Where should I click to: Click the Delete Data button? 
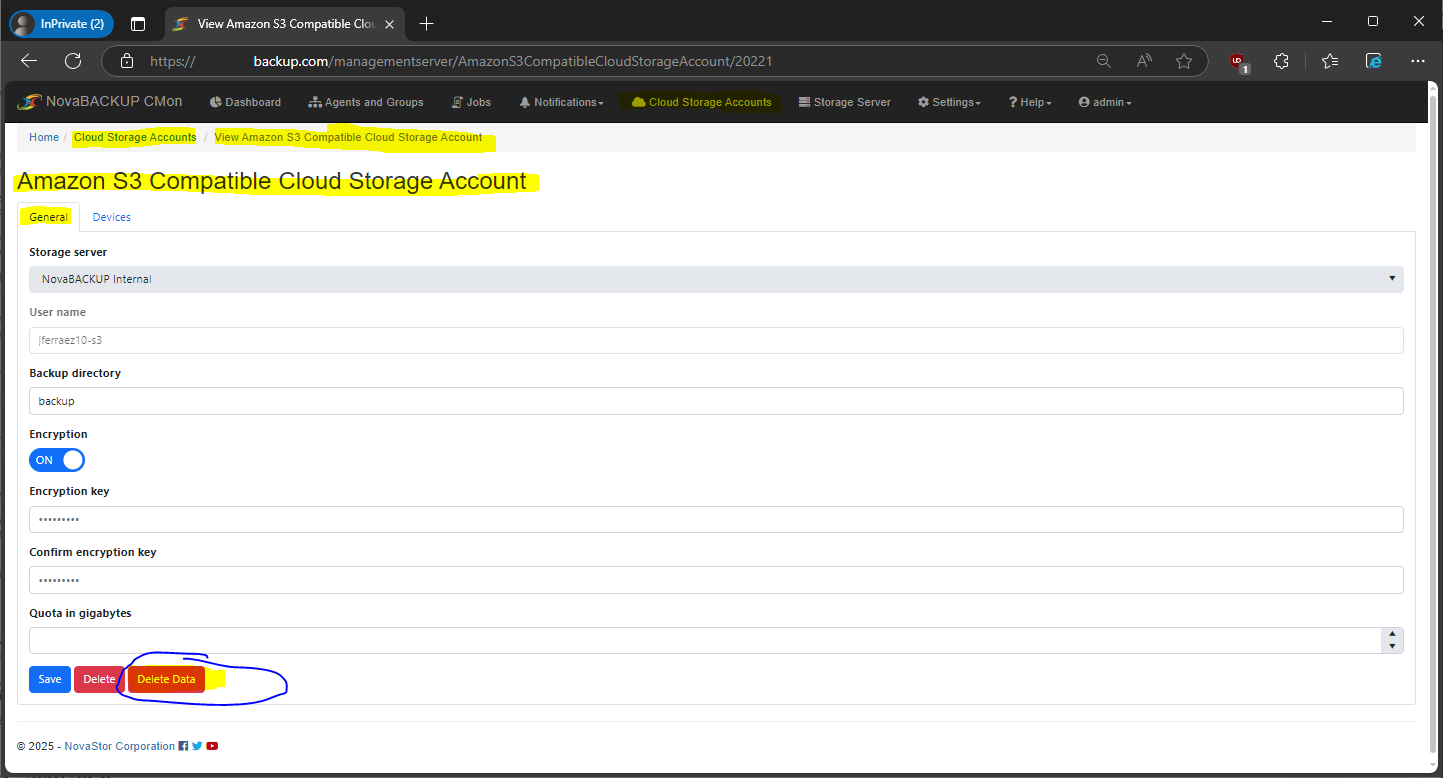pyautogui.click(x=166, y=679)
